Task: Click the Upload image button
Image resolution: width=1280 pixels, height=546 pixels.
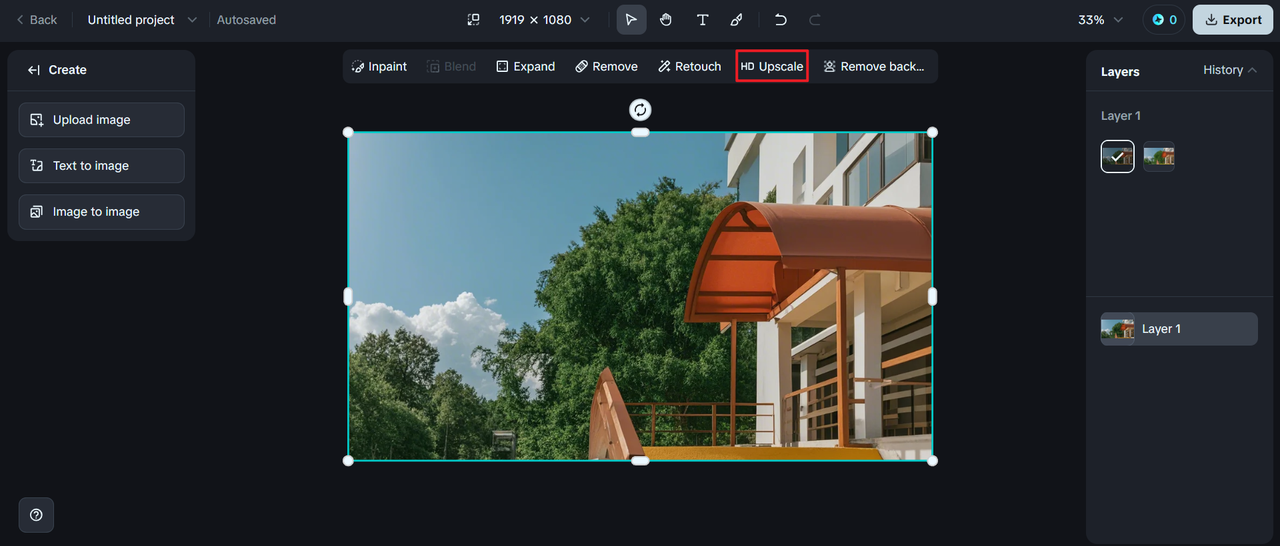Action: click(101, 120)
